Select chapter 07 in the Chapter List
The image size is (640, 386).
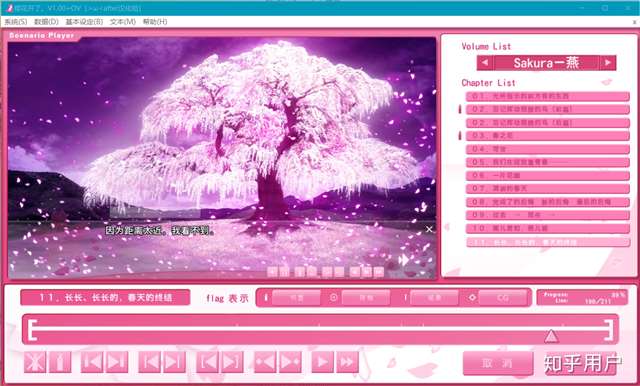pos(548,189)
